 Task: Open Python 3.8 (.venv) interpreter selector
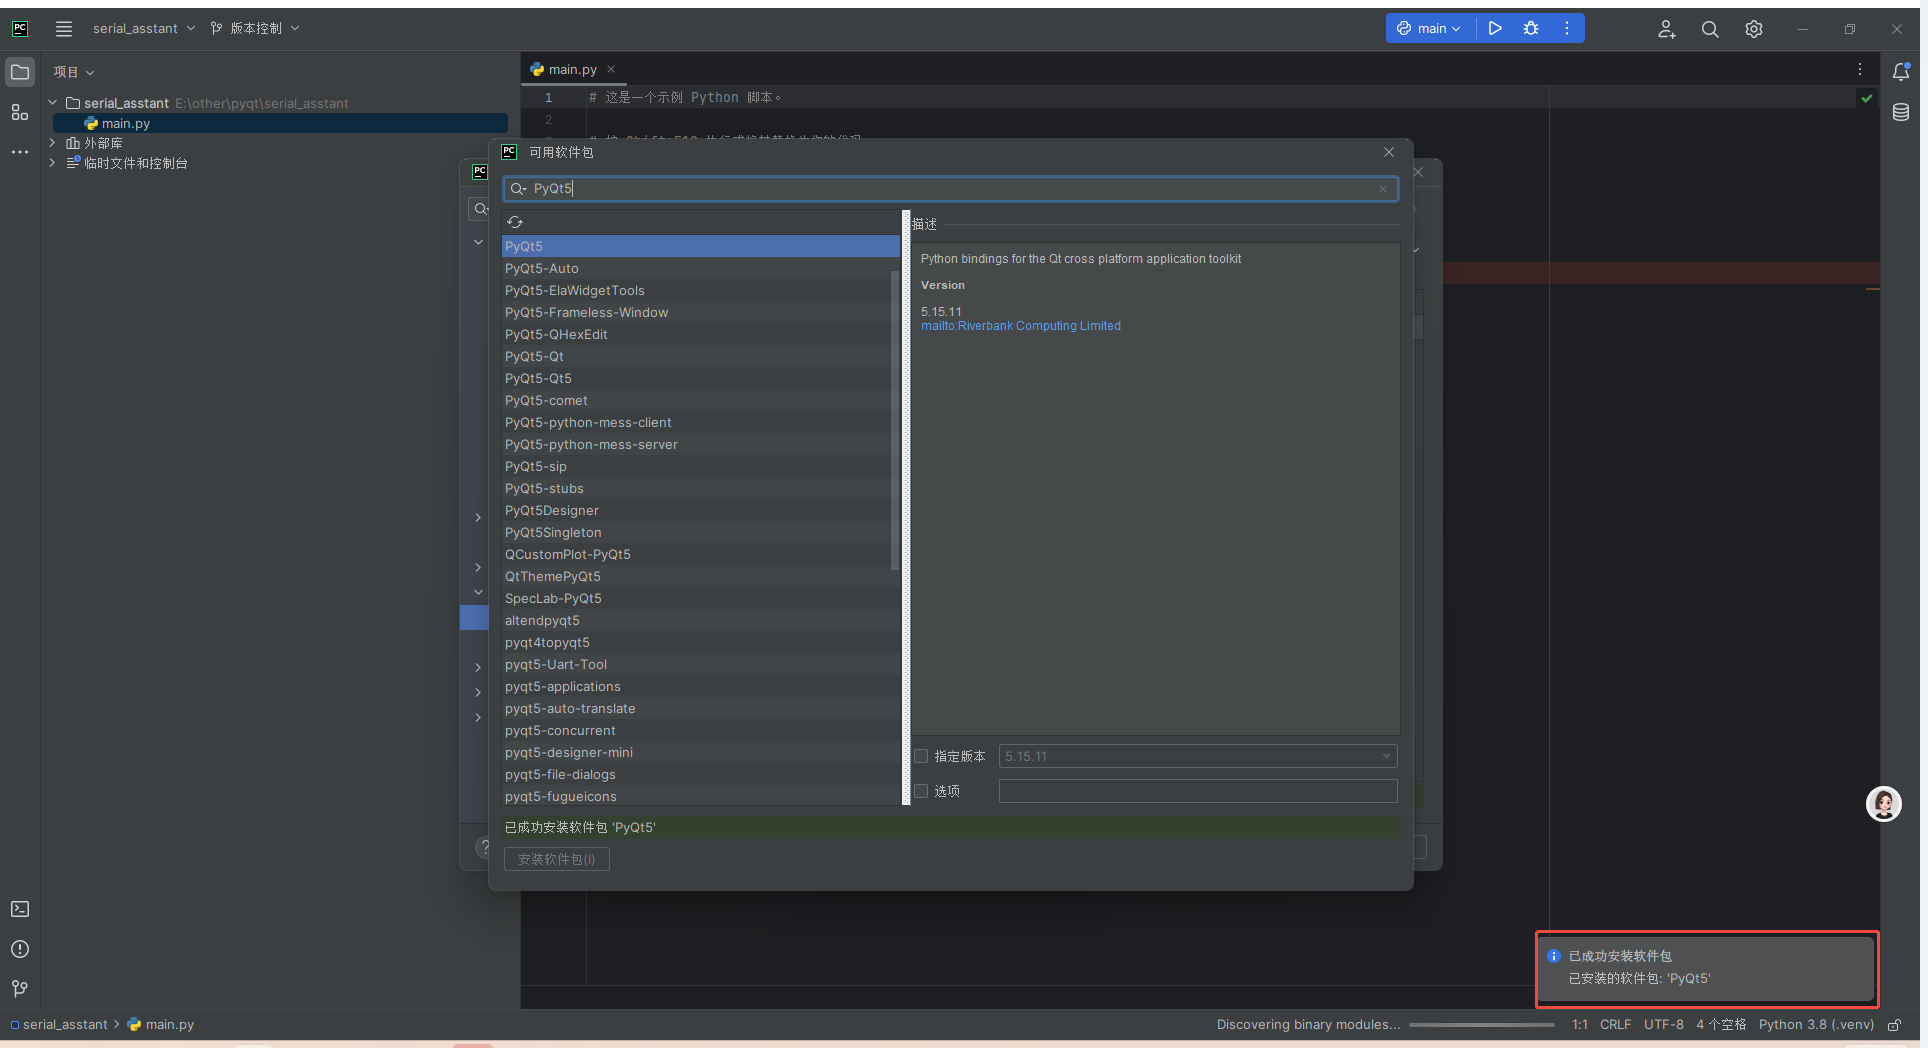tap(1816, 1025)
